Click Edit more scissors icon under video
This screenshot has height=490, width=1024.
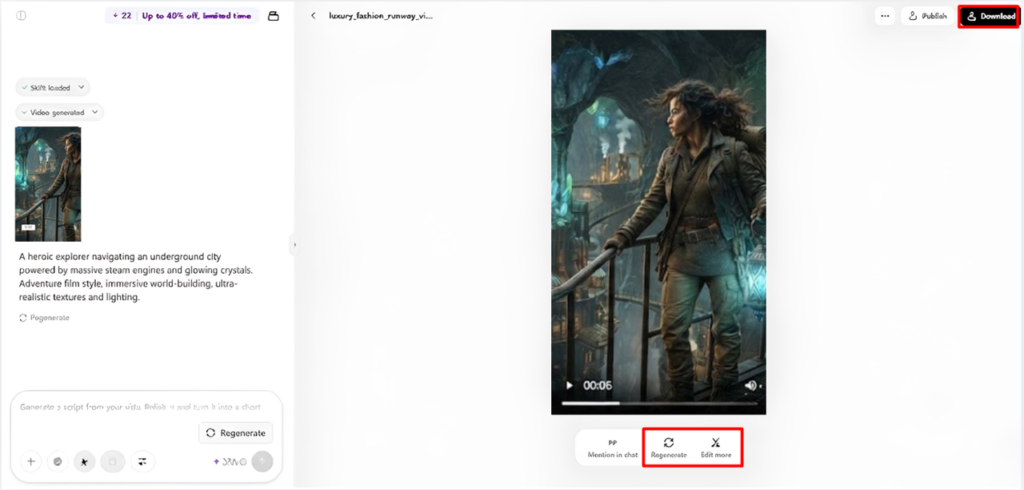(716, 442)
